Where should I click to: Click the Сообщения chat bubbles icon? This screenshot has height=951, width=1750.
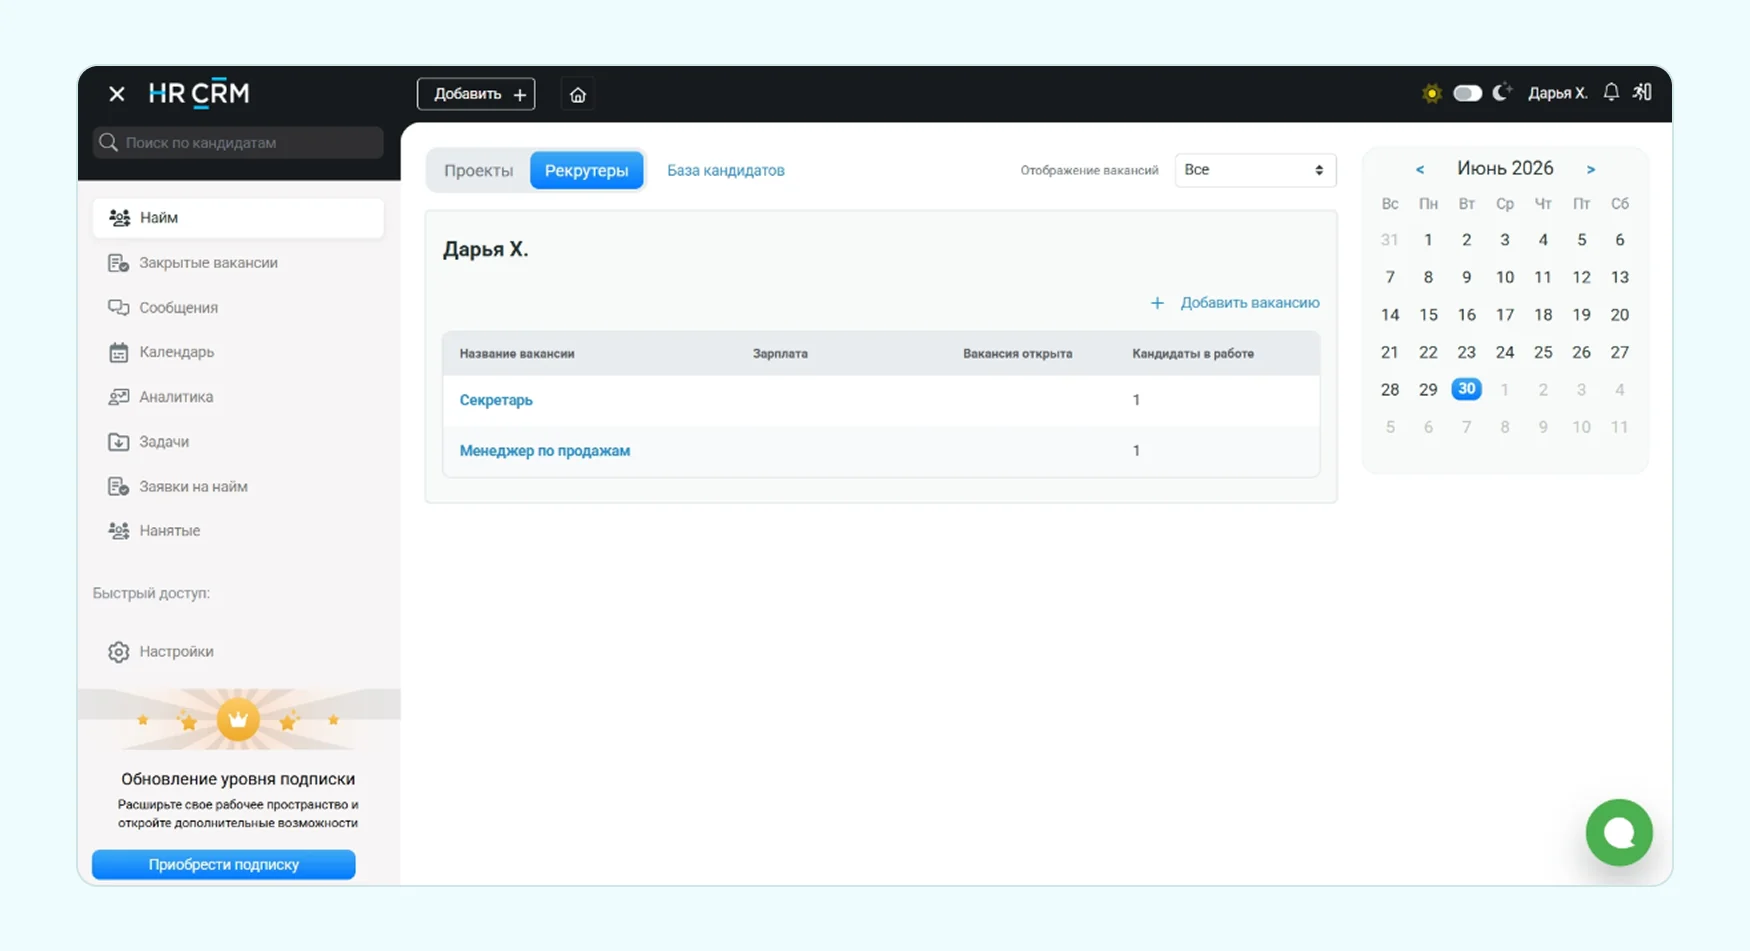point(118,307)
